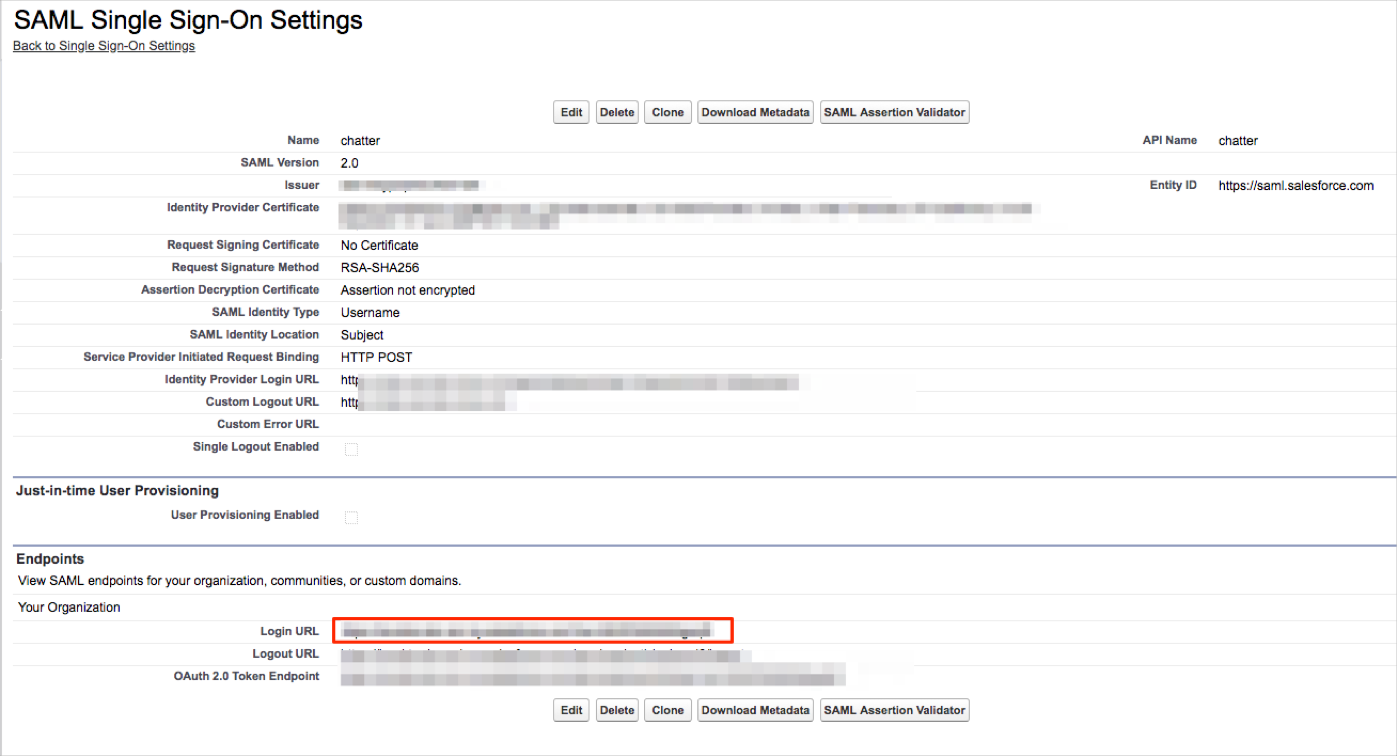Click the Back to Single Sign-On Settings link
This screenshot has width=1397, height=756.
[103, 46]
